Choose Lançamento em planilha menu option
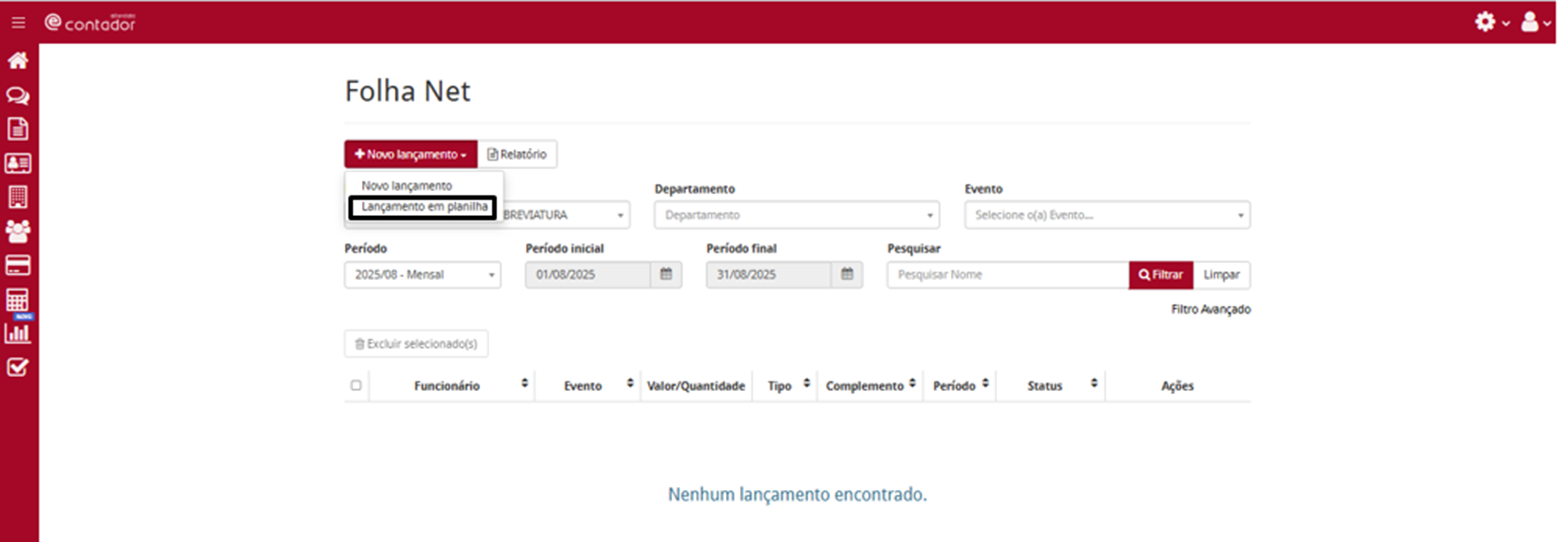 (x=422, y=207)
